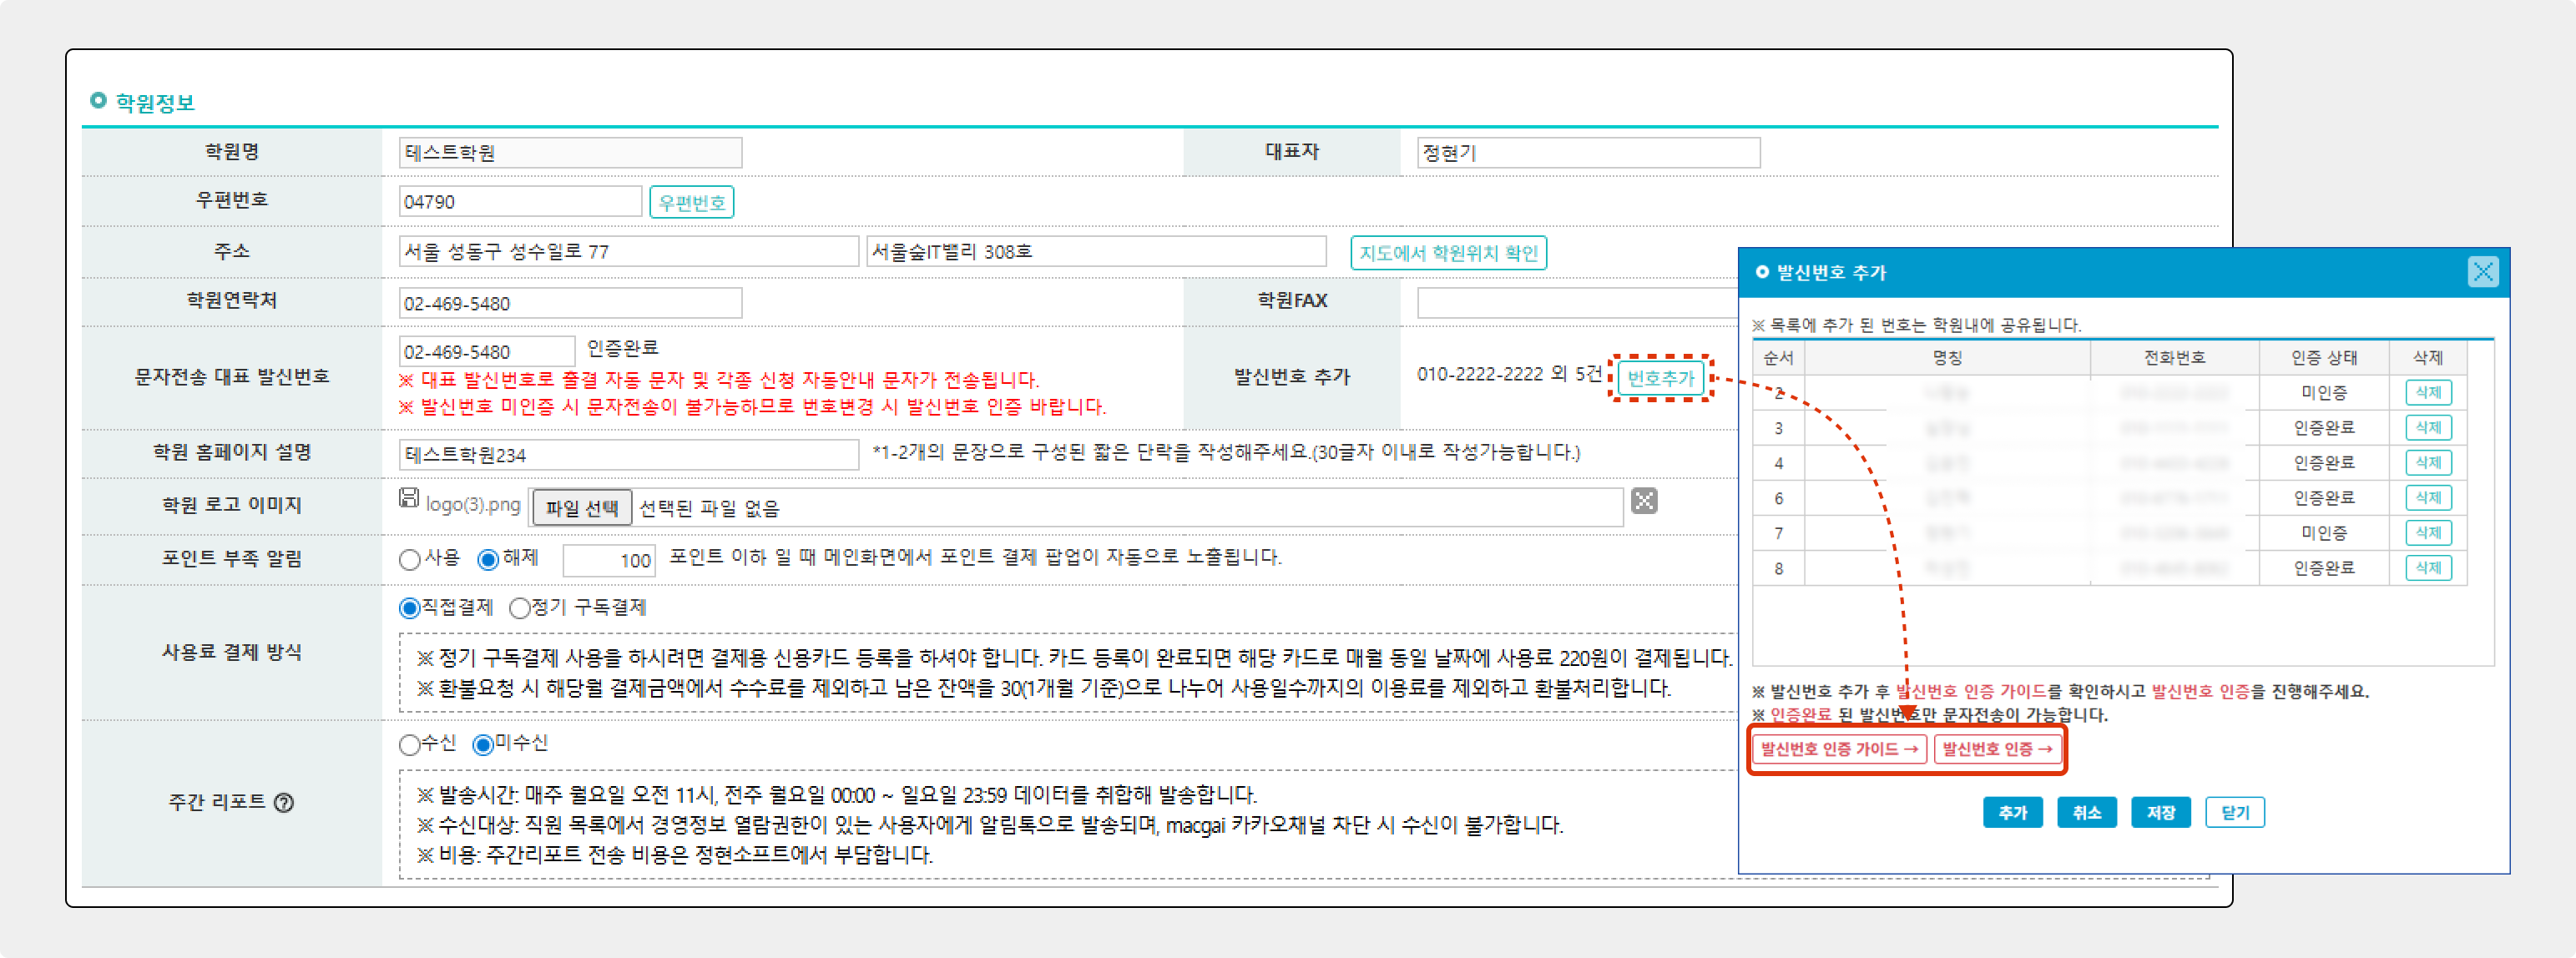The height and width of the screenshot is (958, 2576).
Task: Click the 저장 button in popup
Action: click(x=2160, y=813)
